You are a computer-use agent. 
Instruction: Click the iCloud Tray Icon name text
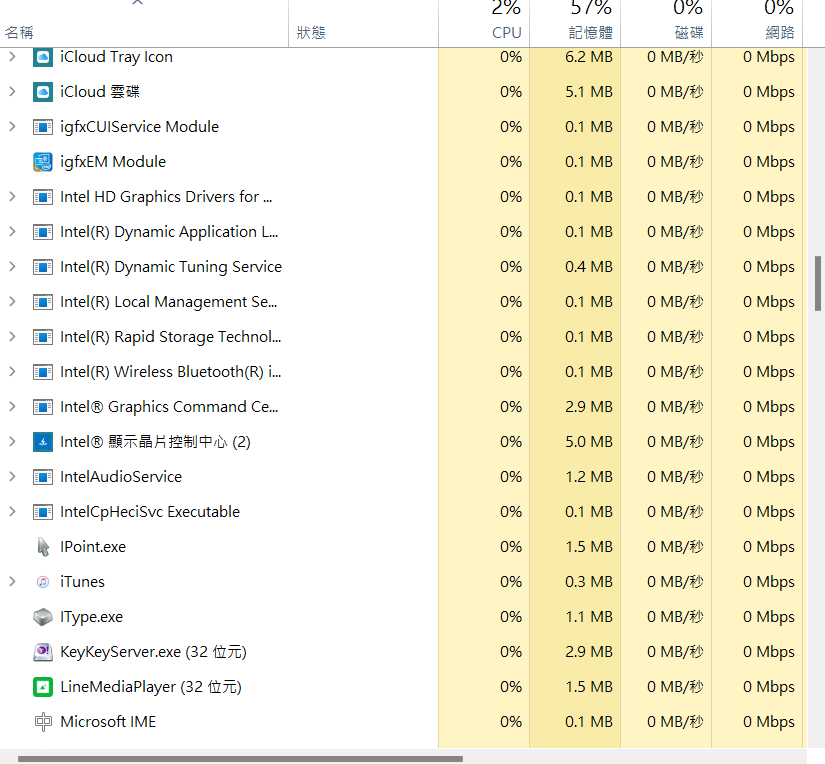tap(116, 57)
